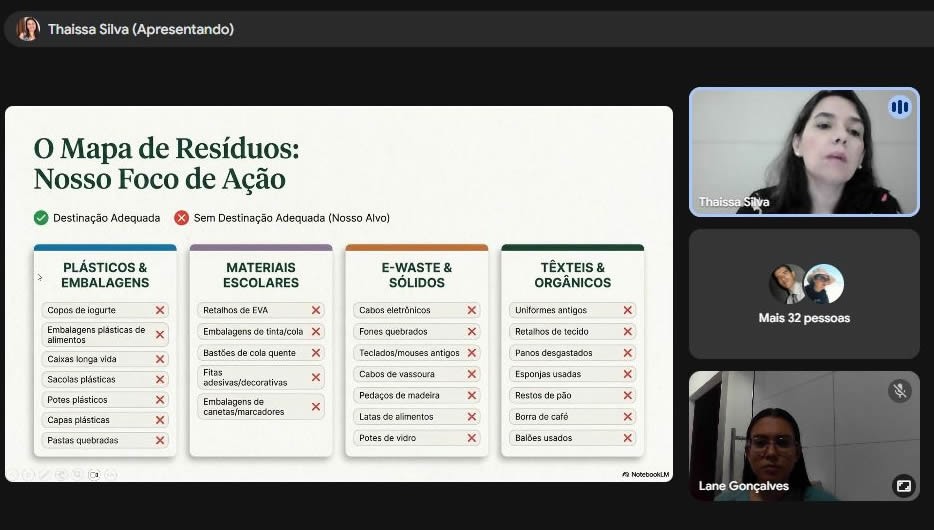Click the green Destinação Adequada check icon

(41, 218)
